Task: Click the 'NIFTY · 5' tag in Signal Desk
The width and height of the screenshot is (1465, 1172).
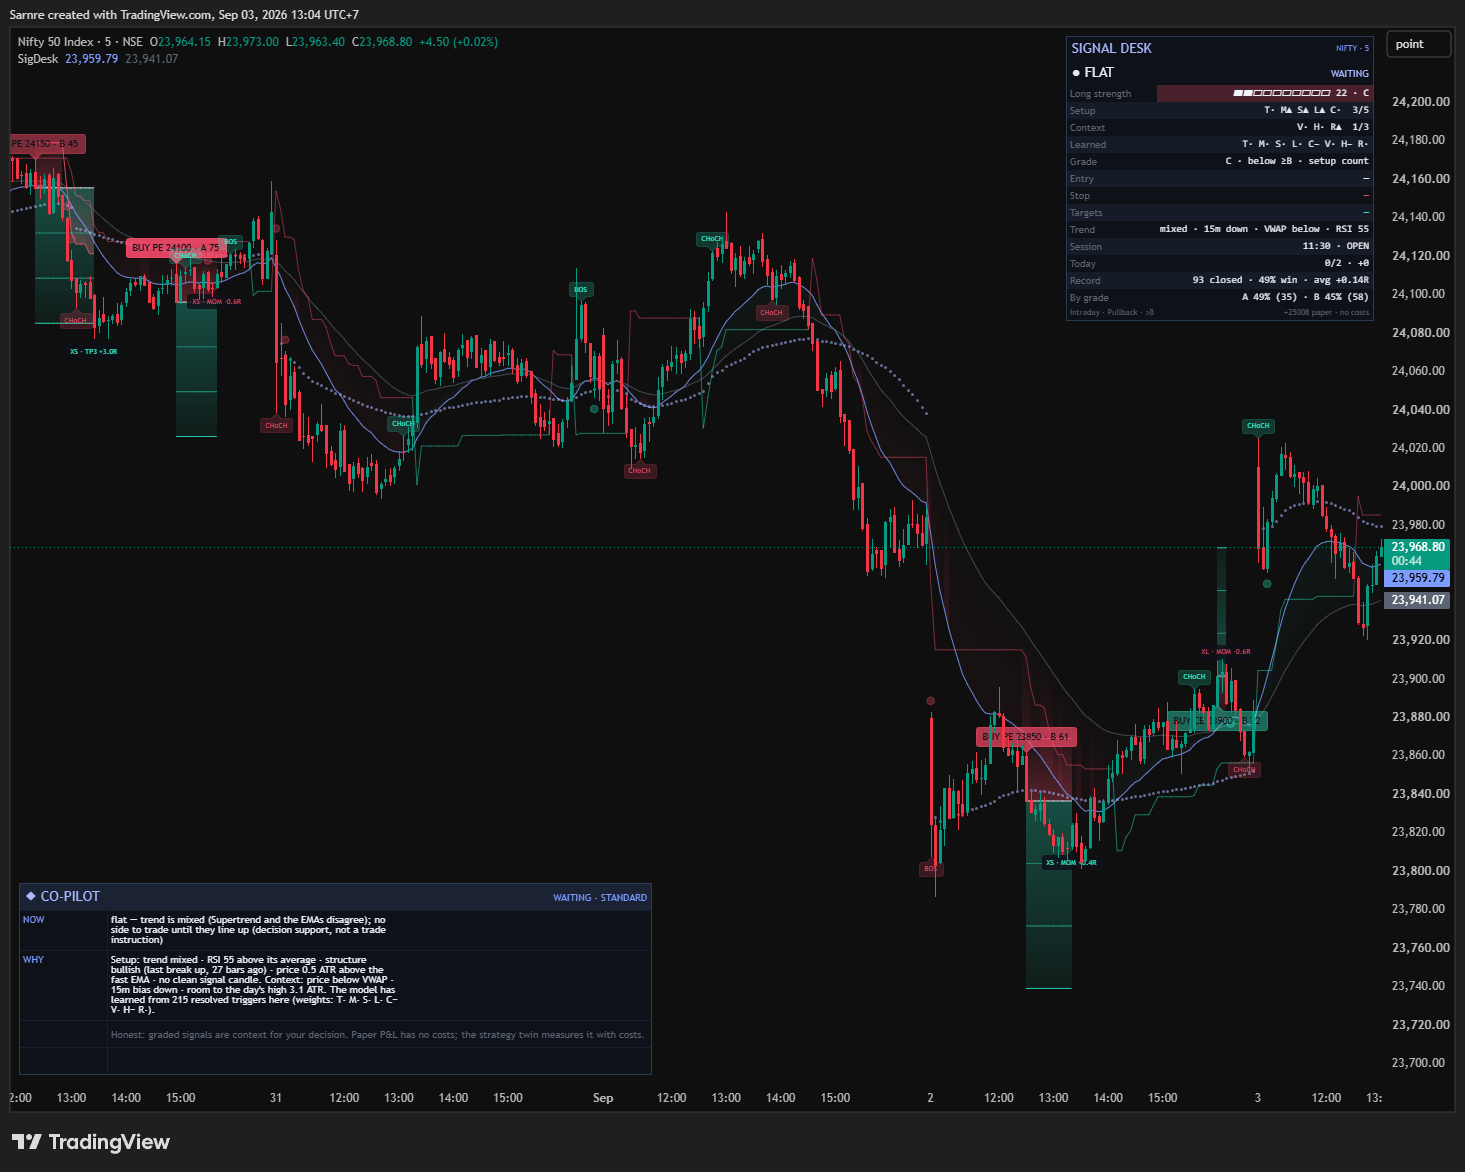Action: (1352, 48)
